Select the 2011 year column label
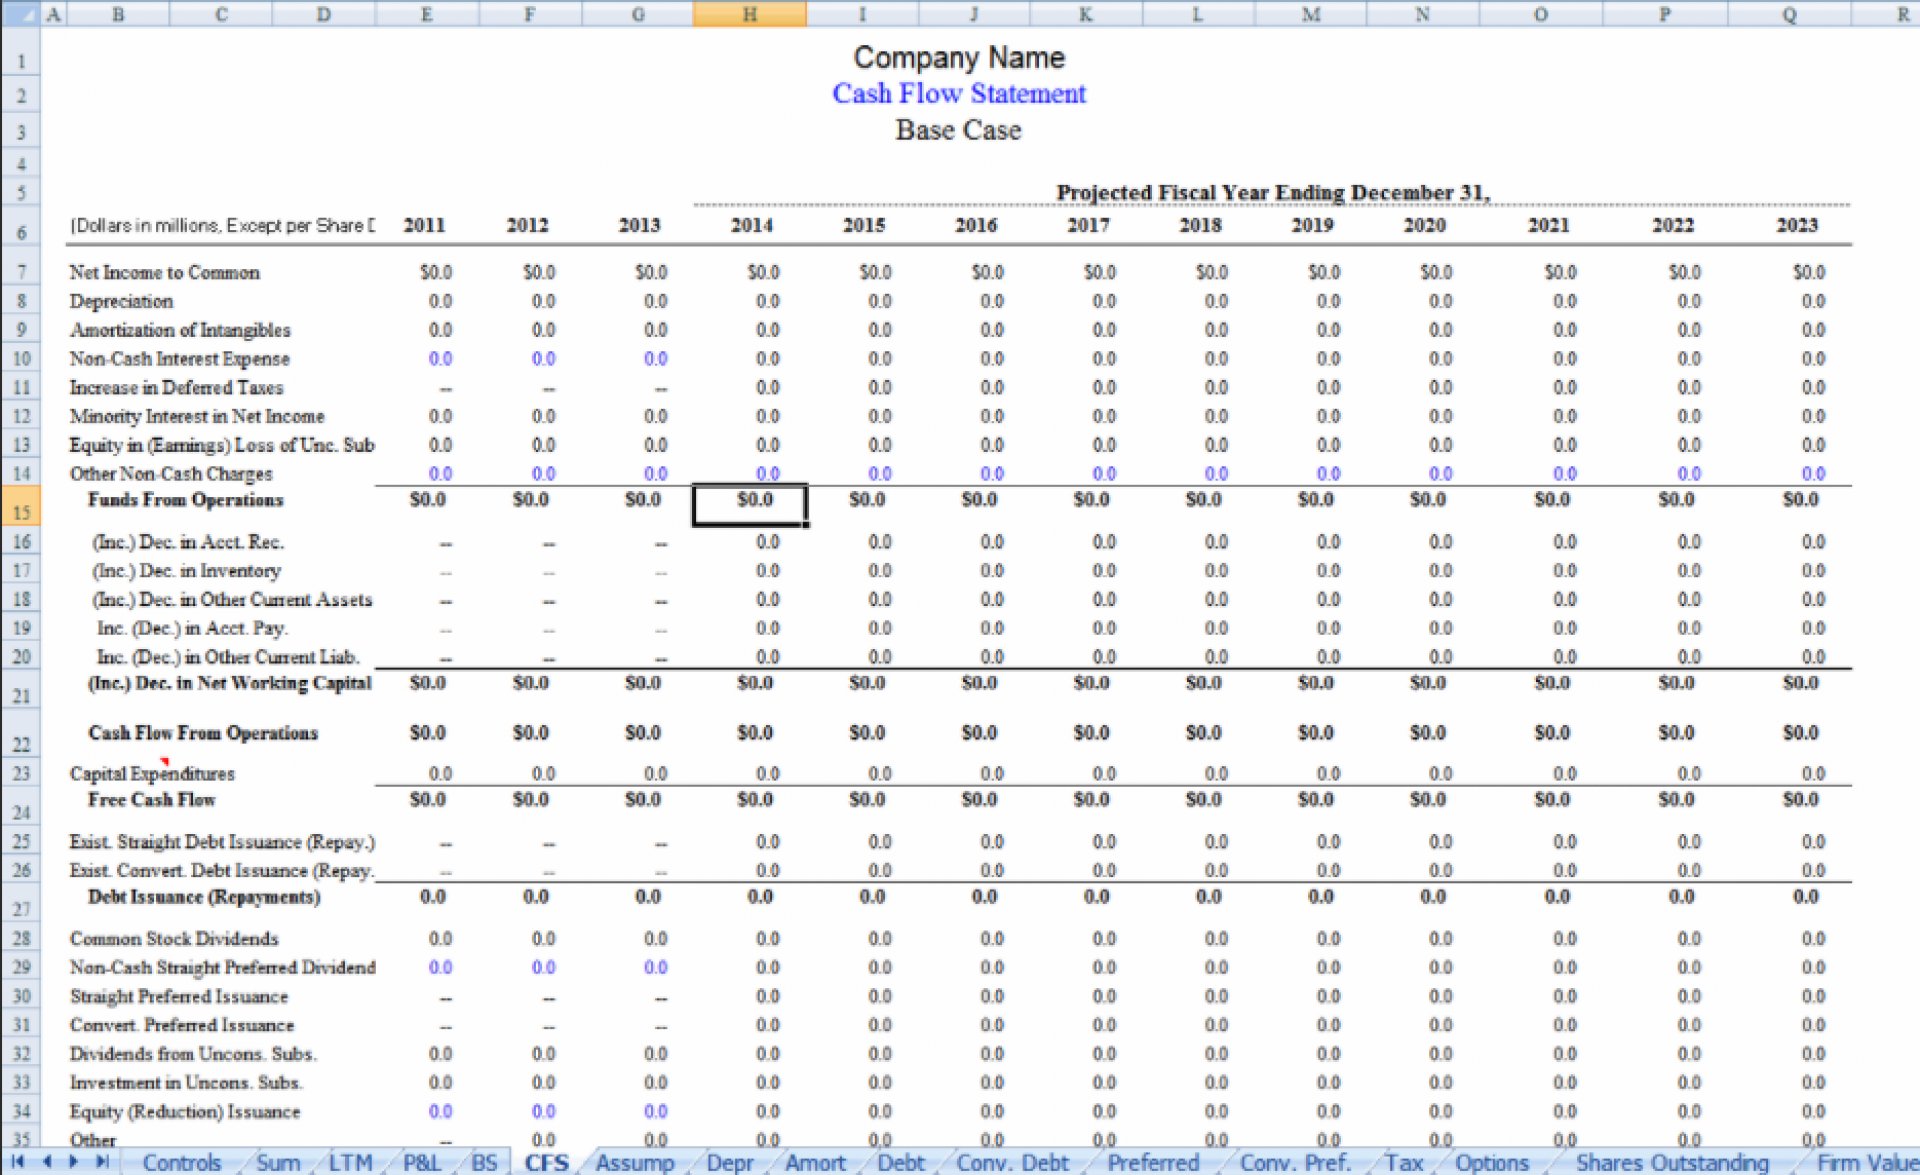 (424, 225)
